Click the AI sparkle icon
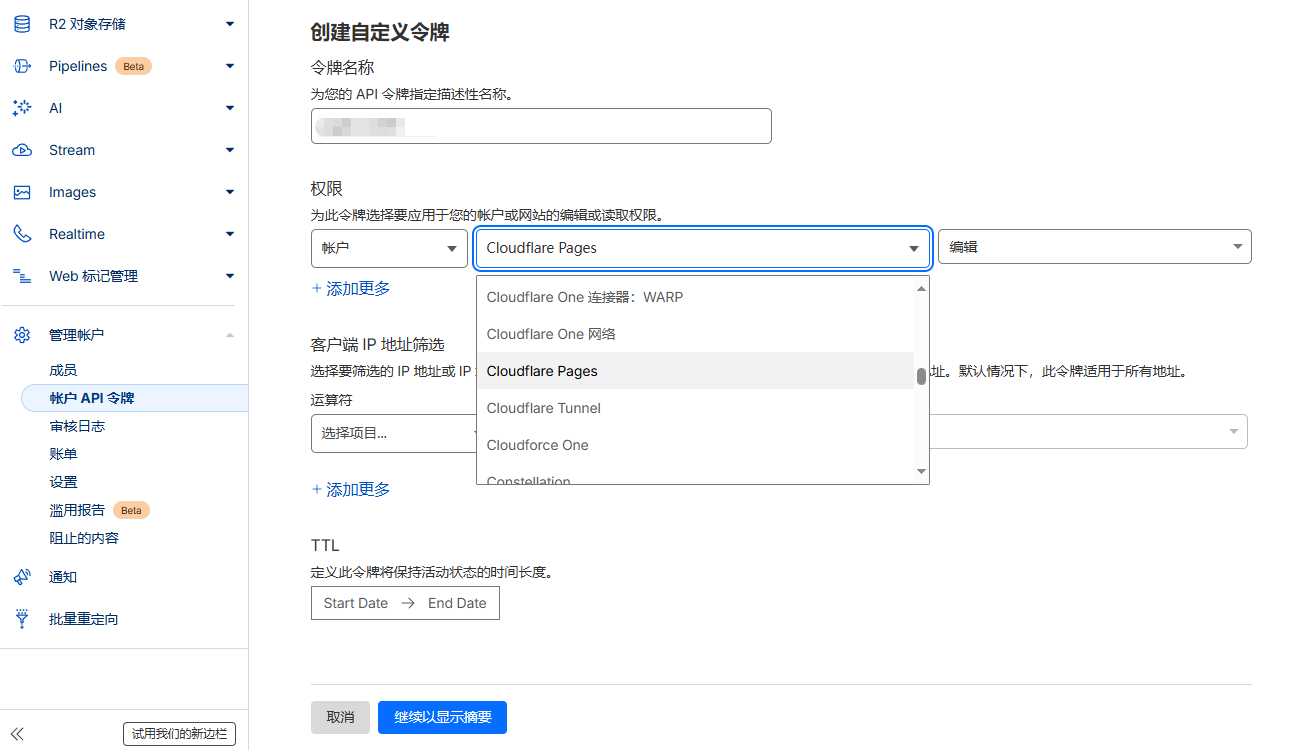 pos(22,108)
